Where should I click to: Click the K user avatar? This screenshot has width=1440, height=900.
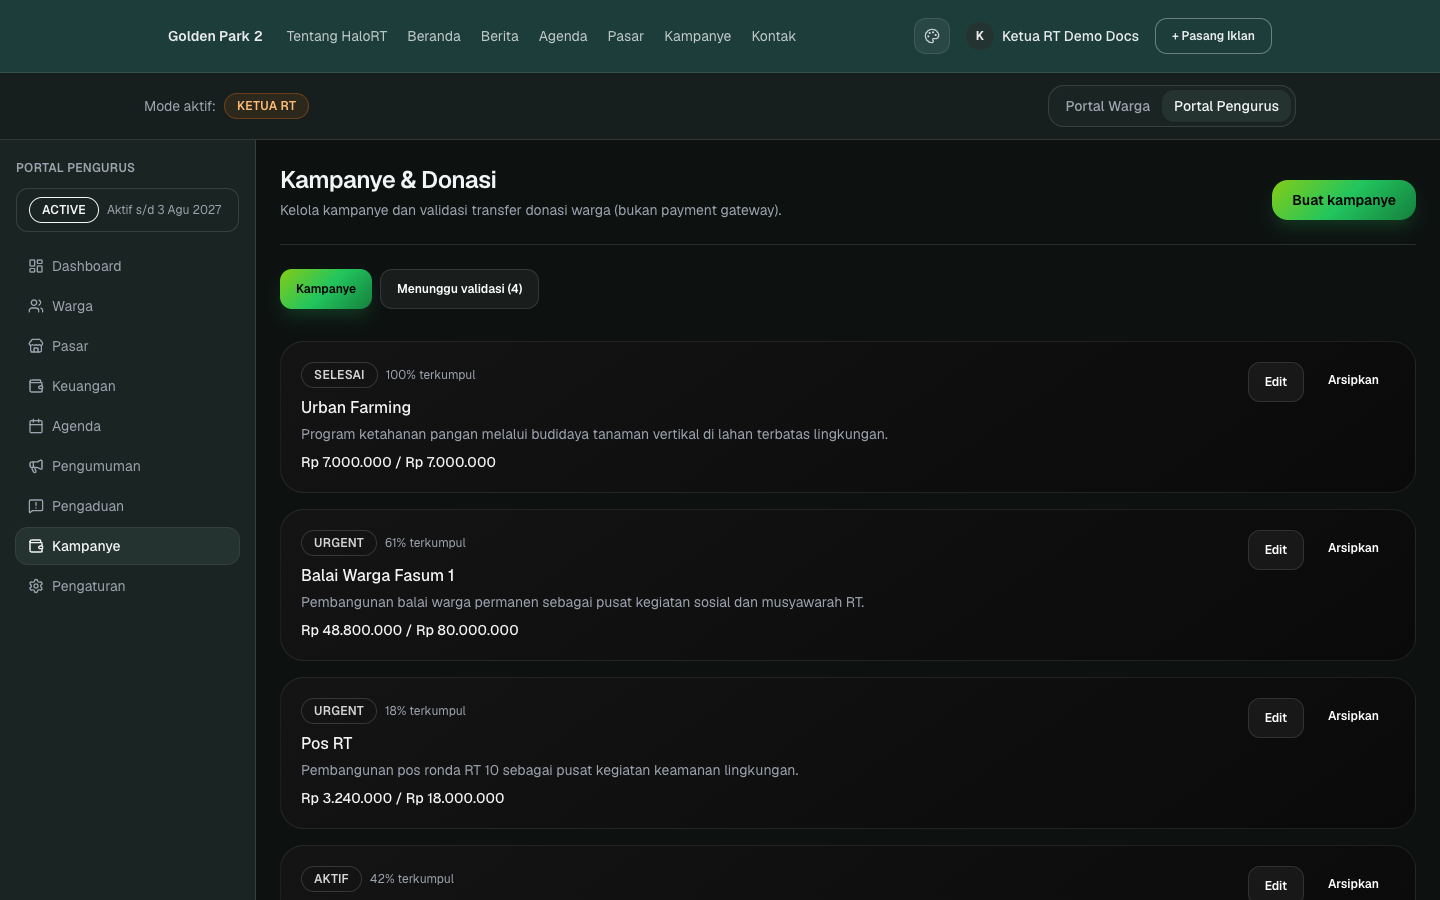(980, 36)
